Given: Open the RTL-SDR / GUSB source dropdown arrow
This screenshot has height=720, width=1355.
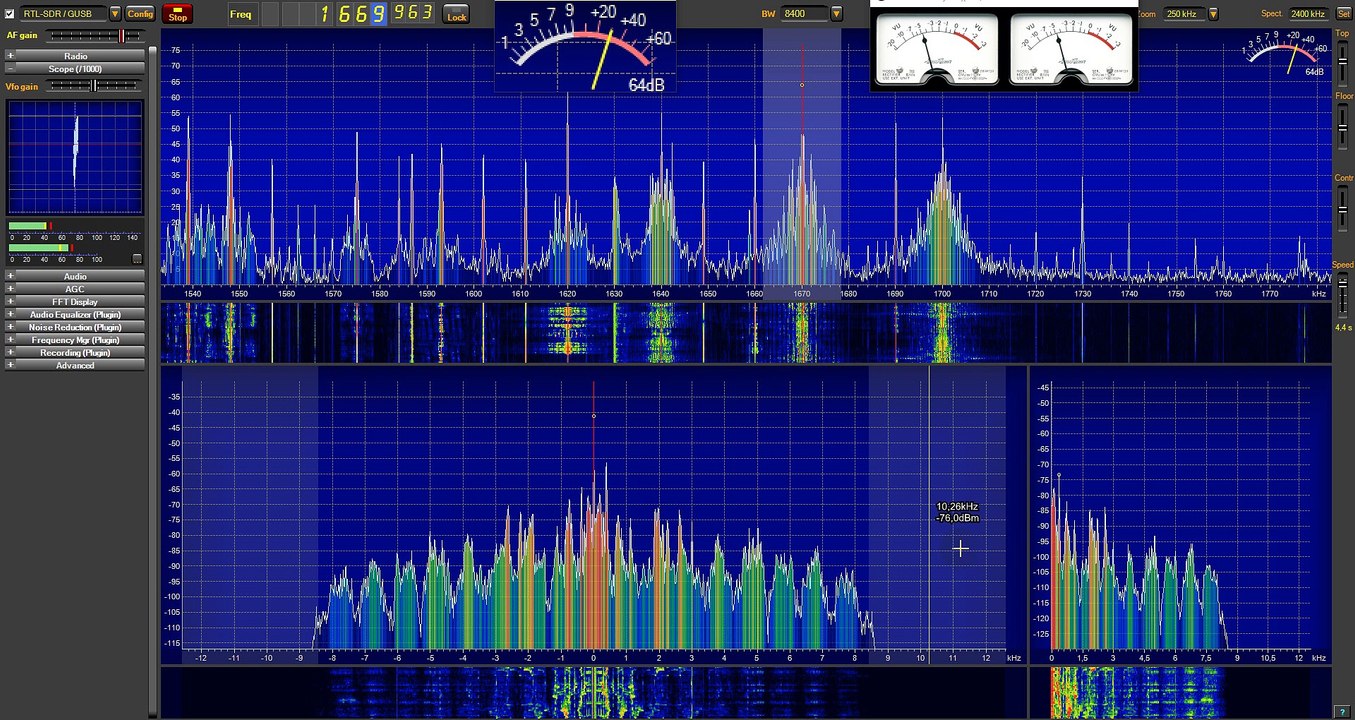Looking at the screenshot, I should click(115, 13).
